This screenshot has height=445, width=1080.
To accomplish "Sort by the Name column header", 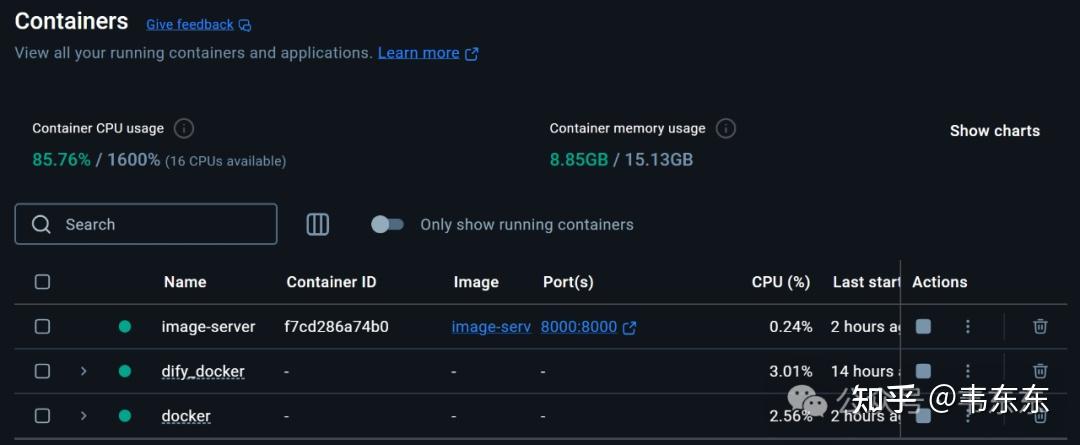I will 185,282.
